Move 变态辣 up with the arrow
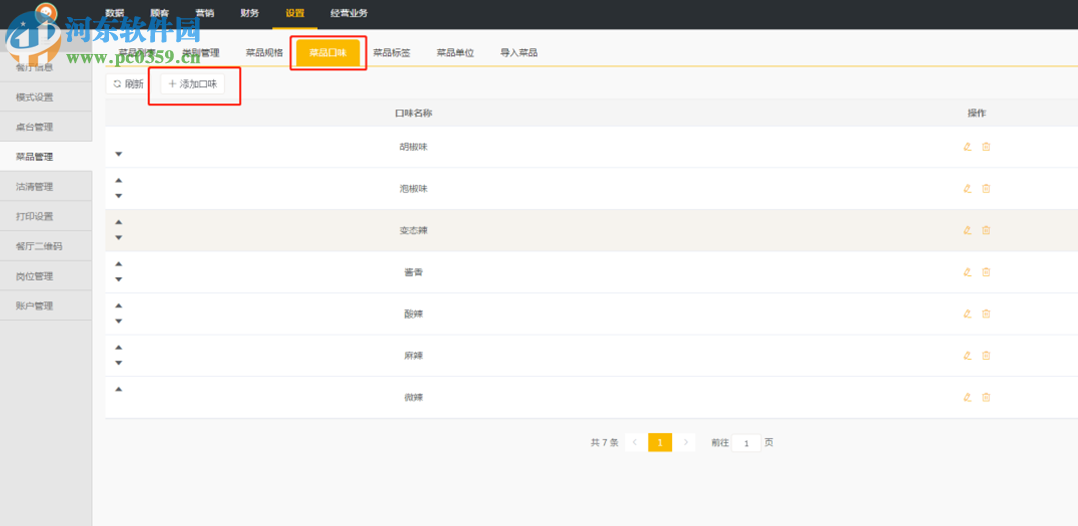This screenshot has width=1078, height=526. pyautogui.click(x=118, y=222)
